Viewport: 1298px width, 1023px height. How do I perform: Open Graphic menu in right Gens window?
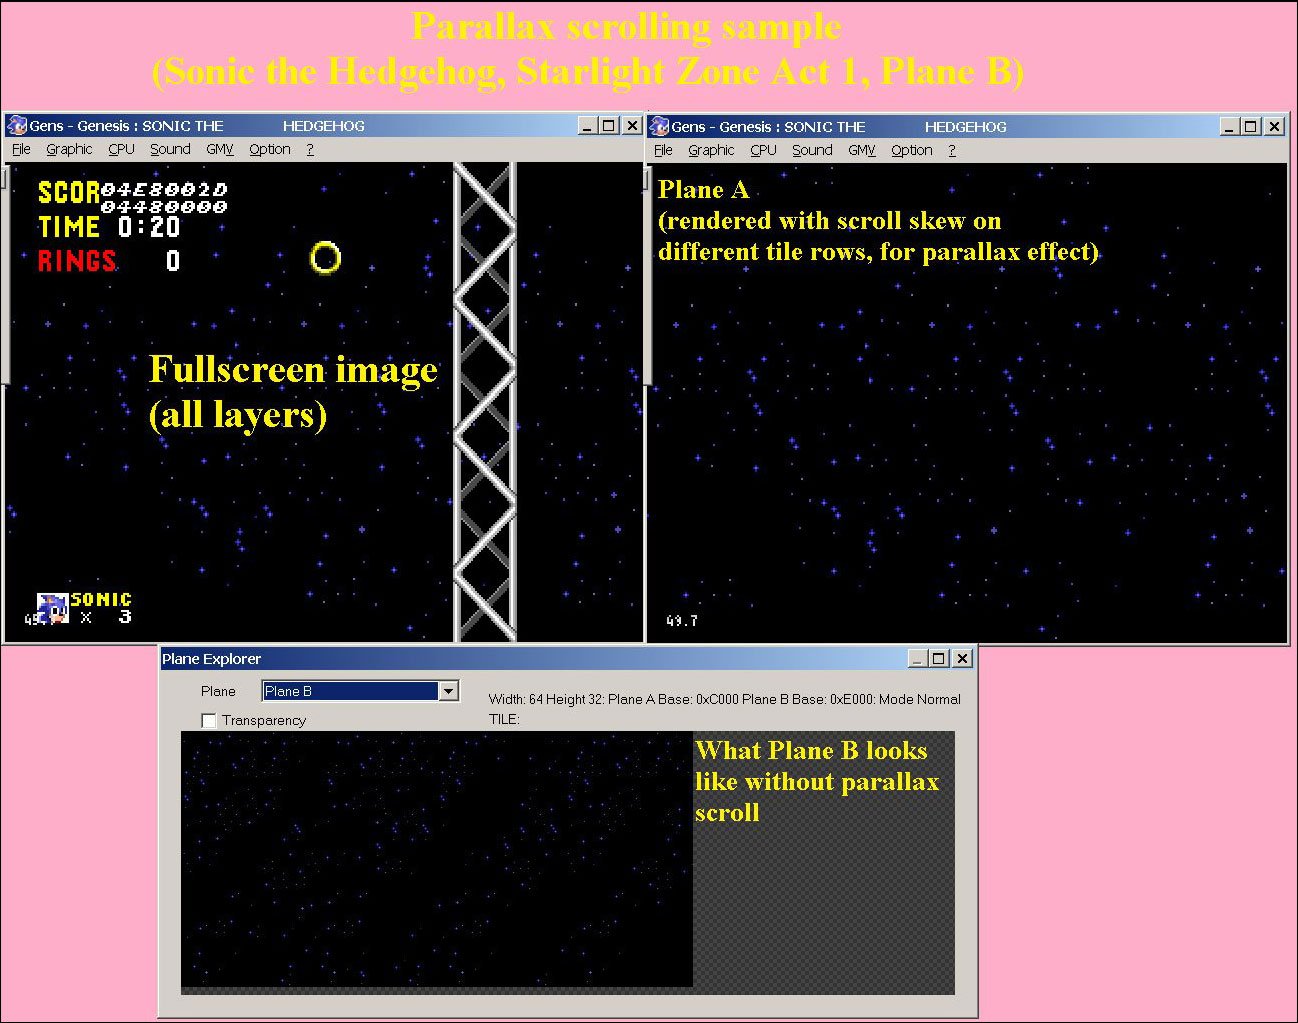711,150
